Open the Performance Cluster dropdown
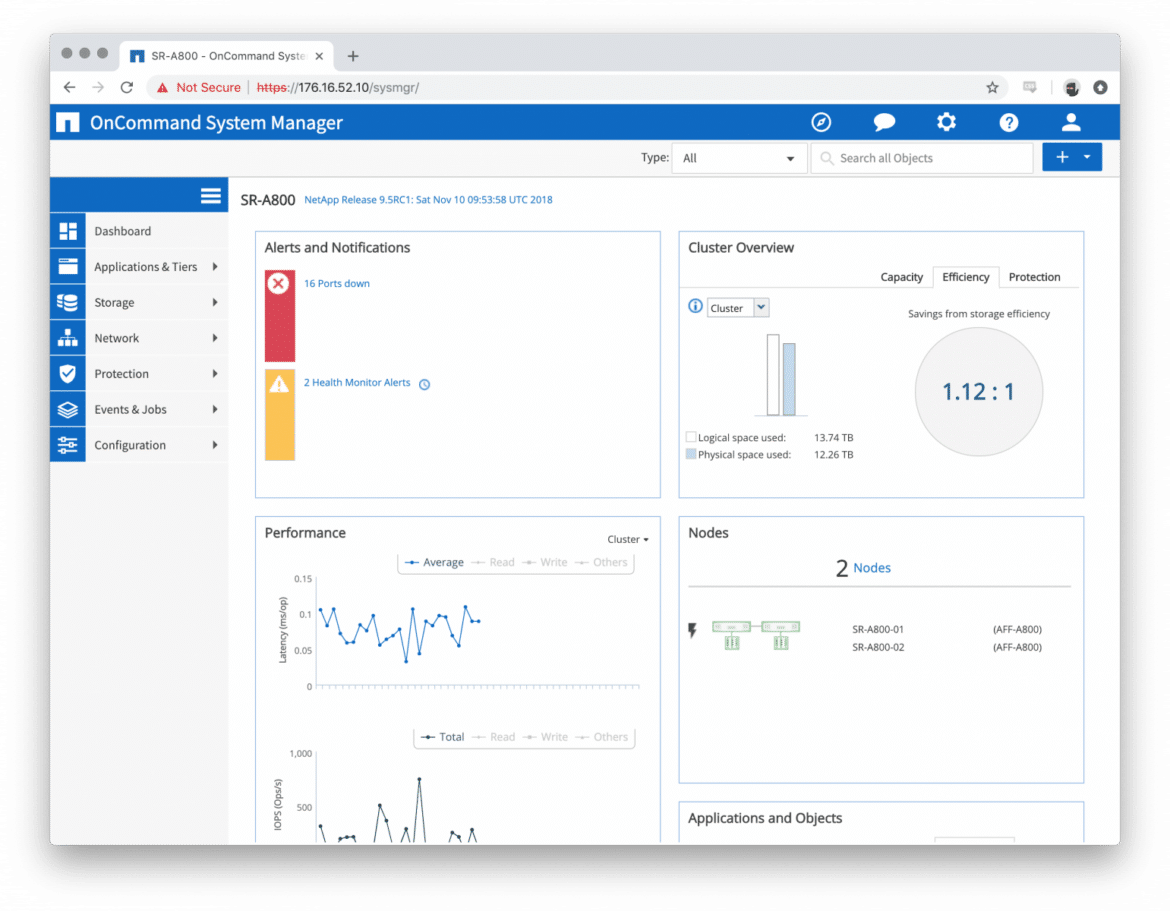 (x=628, y=539)
